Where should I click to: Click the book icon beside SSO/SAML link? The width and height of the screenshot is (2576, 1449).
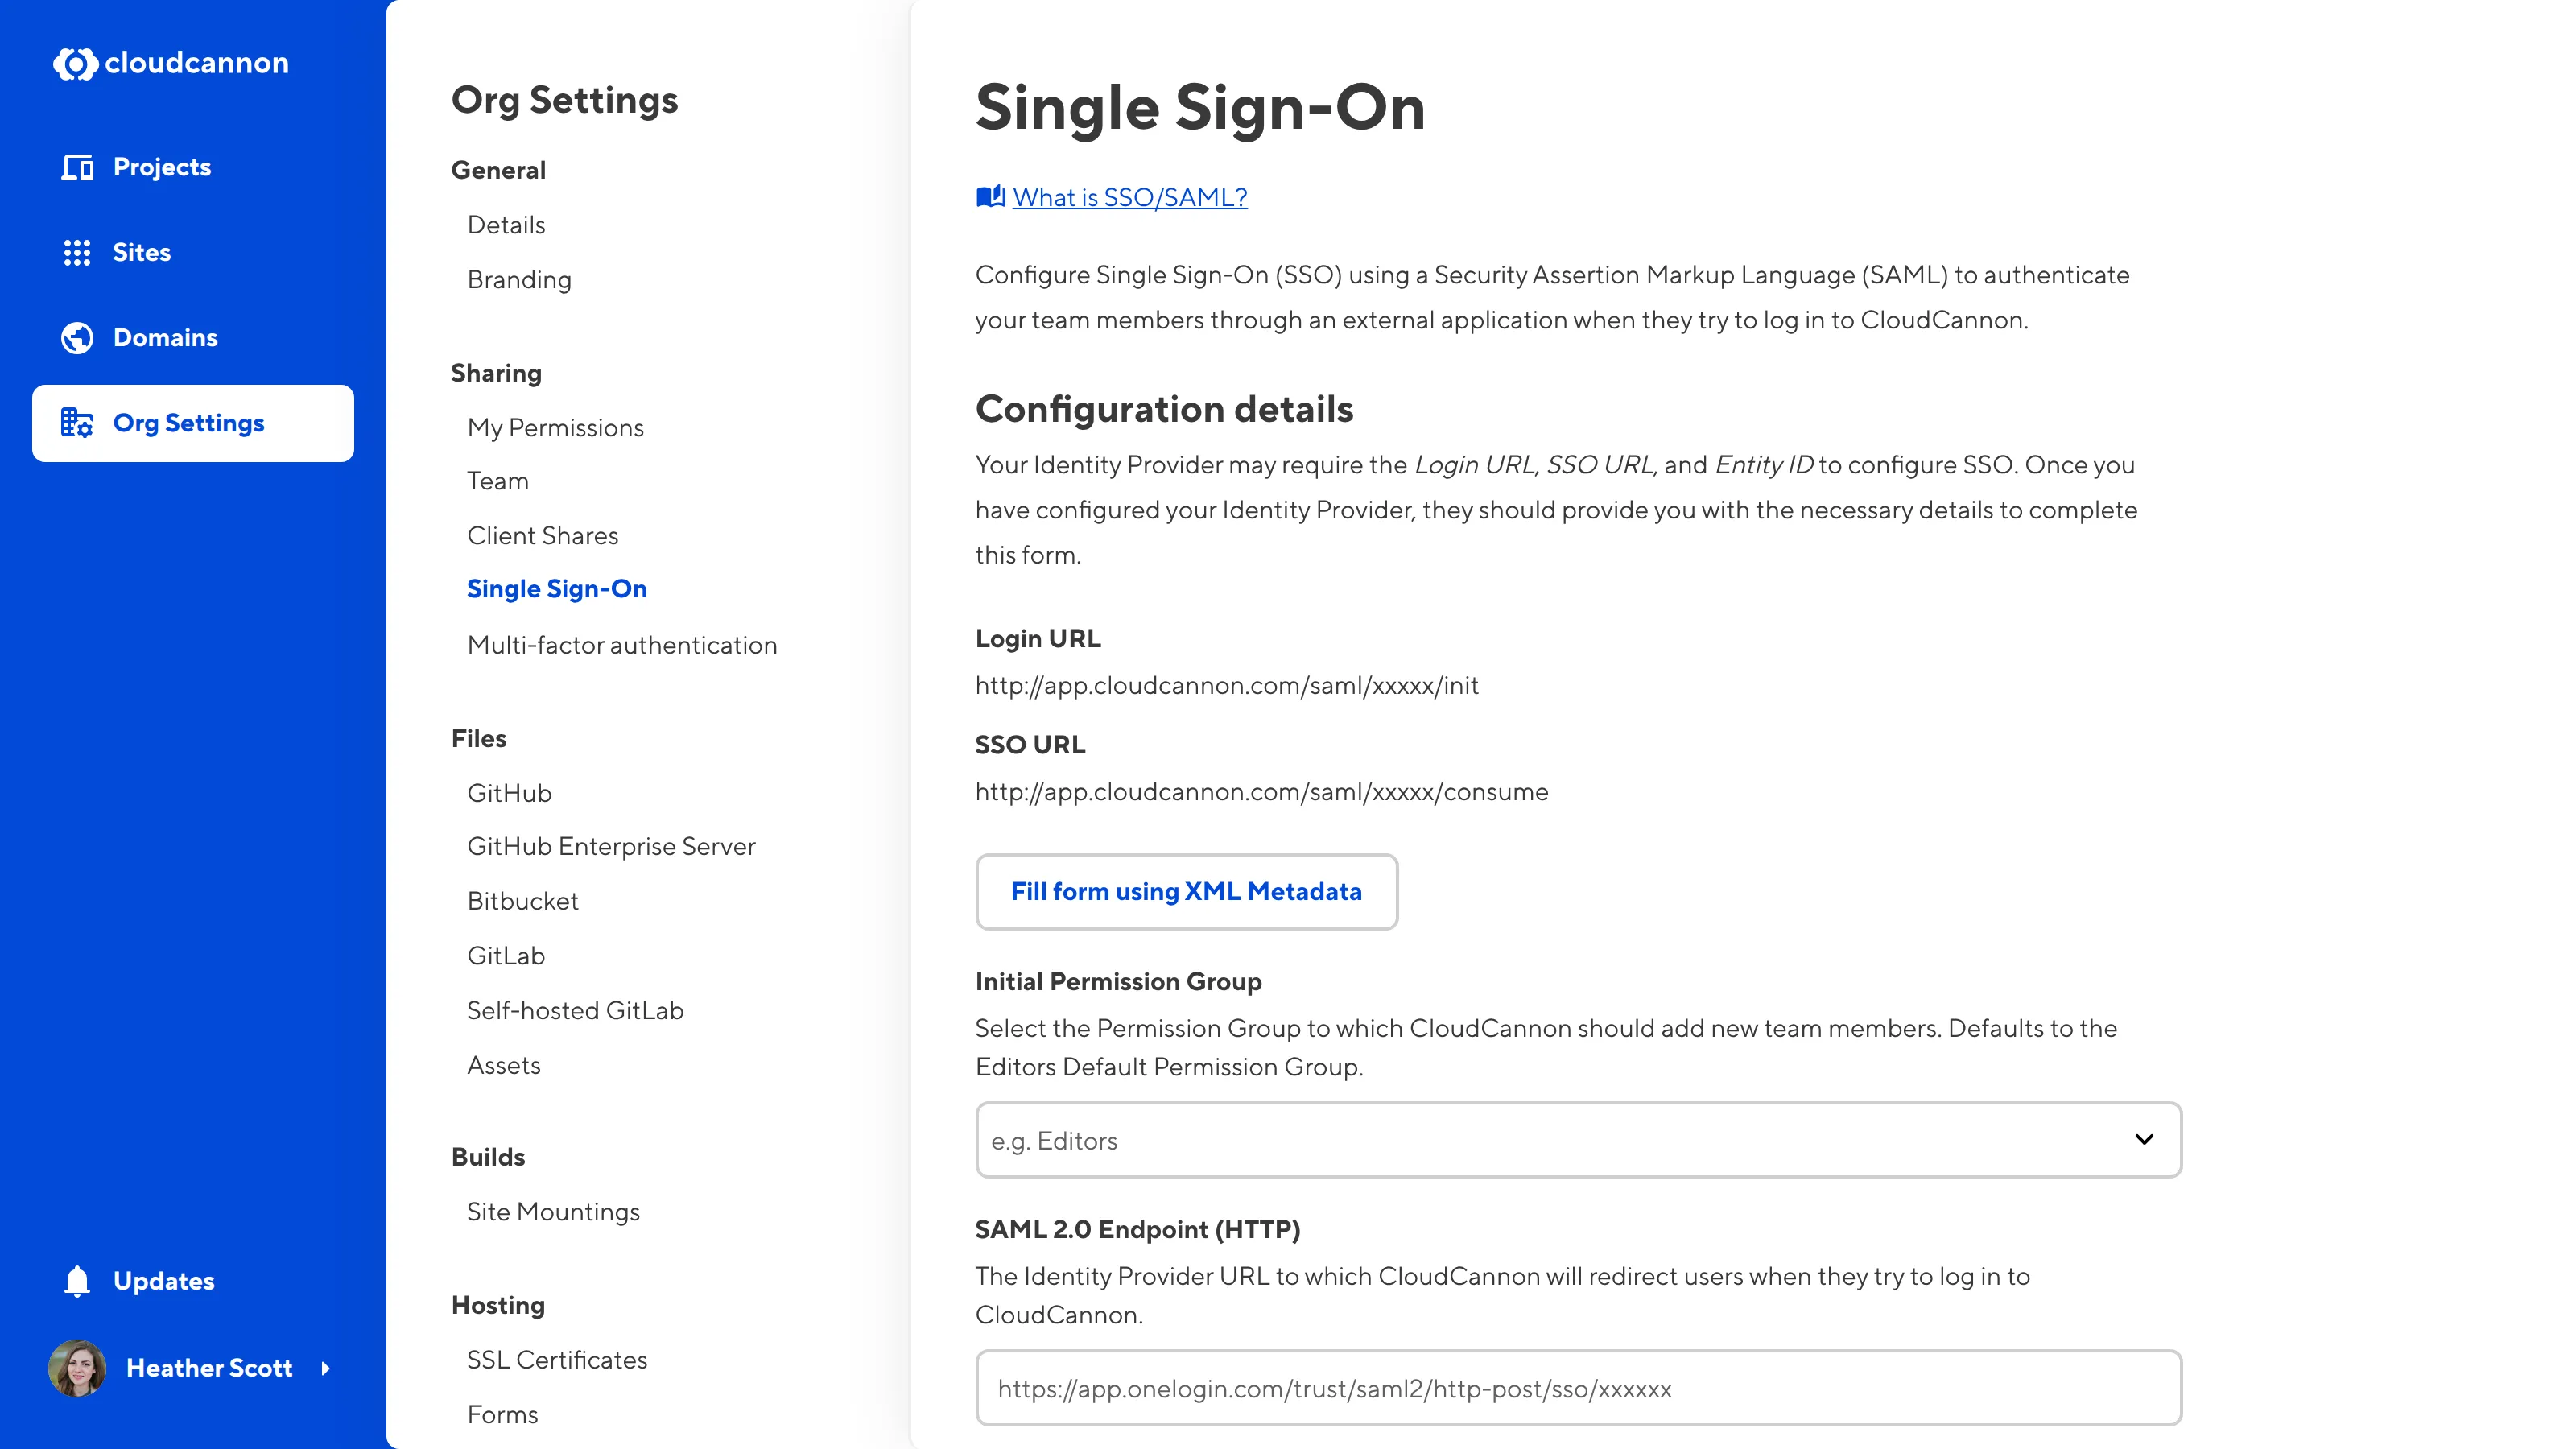[990, 197]
